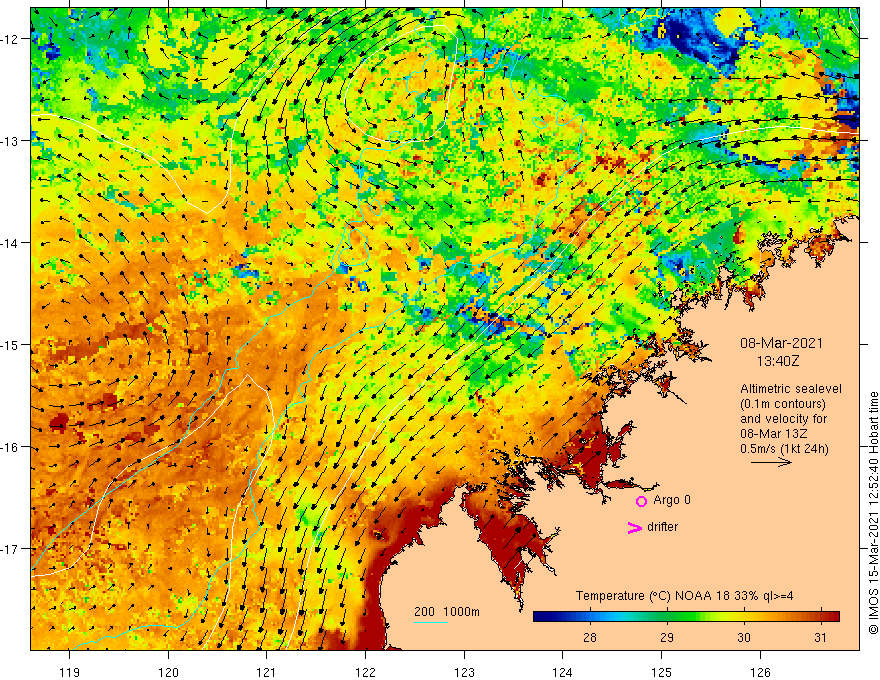Click the Altimetric sealevel text line
Screen dimensions: 880x680
[x=790, y=389]
